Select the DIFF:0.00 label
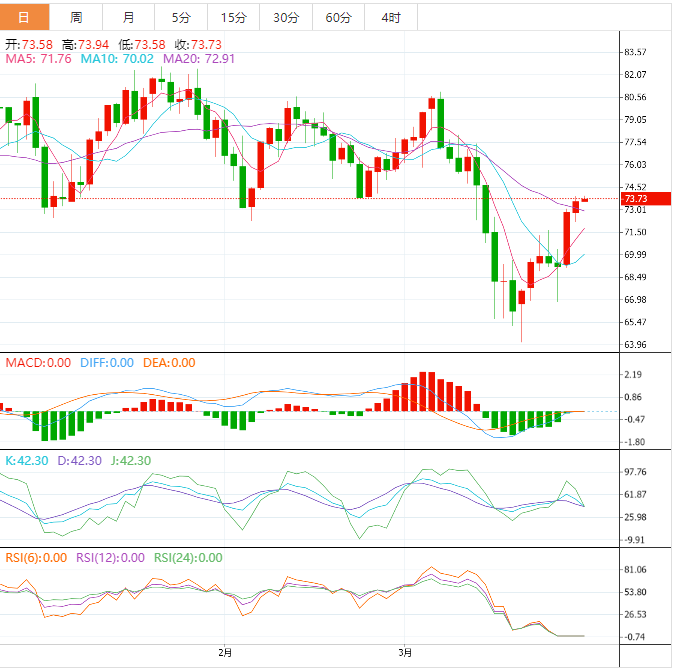 pos(106,363)
